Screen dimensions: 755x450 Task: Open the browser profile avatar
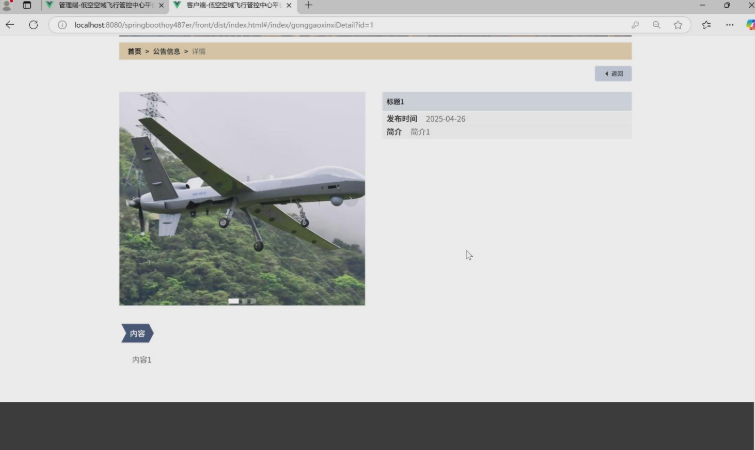click(x=7, y=5)
